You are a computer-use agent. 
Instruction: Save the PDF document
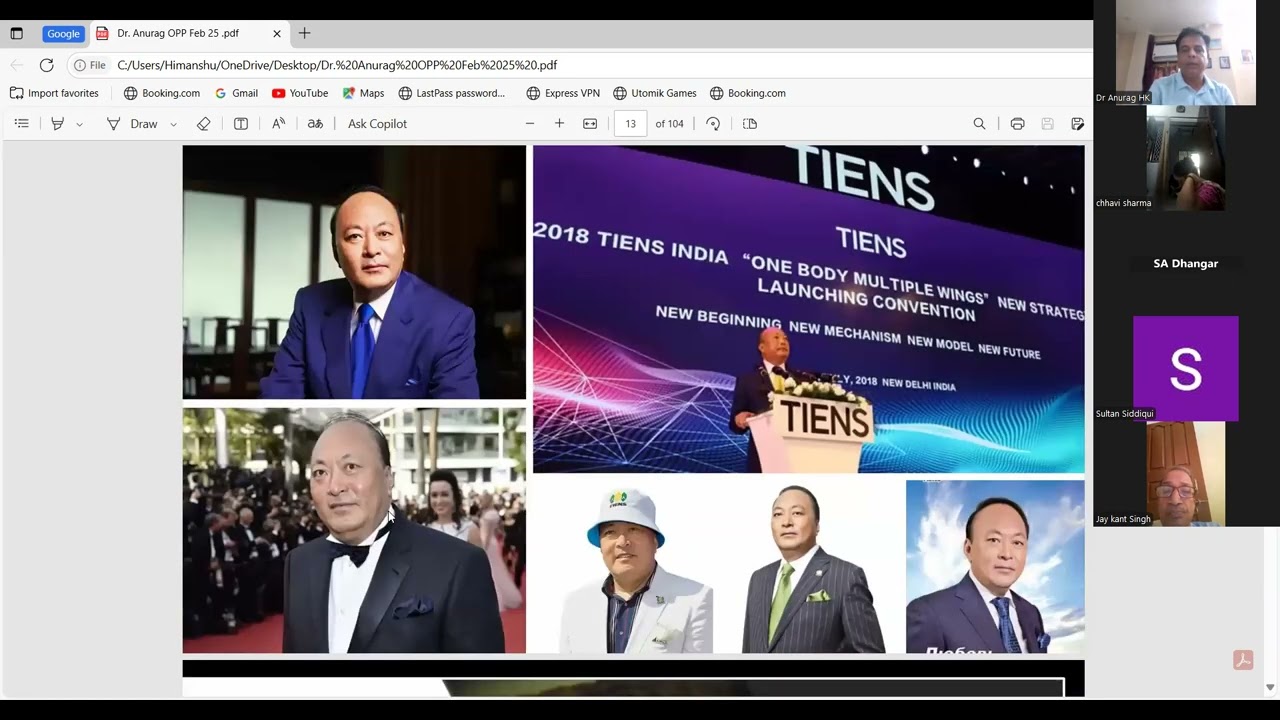[1047, 124]
